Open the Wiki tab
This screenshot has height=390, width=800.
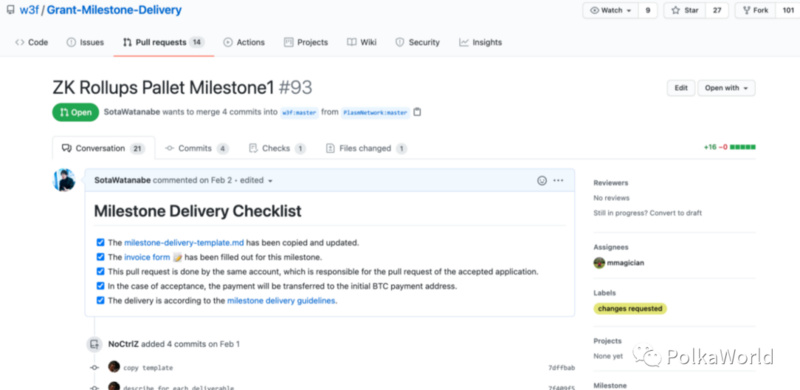(x=362, y=42)
